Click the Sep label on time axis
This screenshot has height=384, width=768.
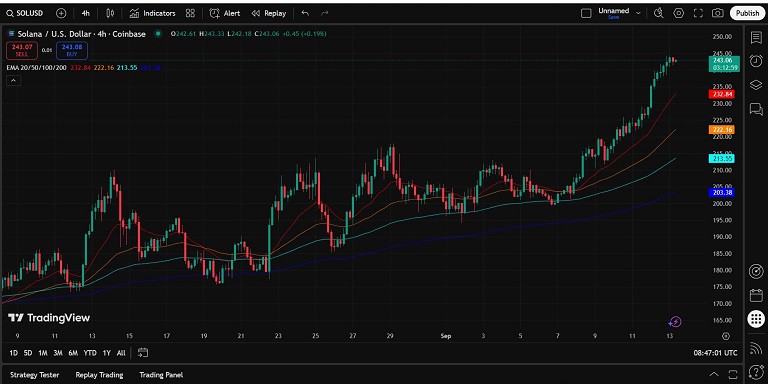click(446, 336)
